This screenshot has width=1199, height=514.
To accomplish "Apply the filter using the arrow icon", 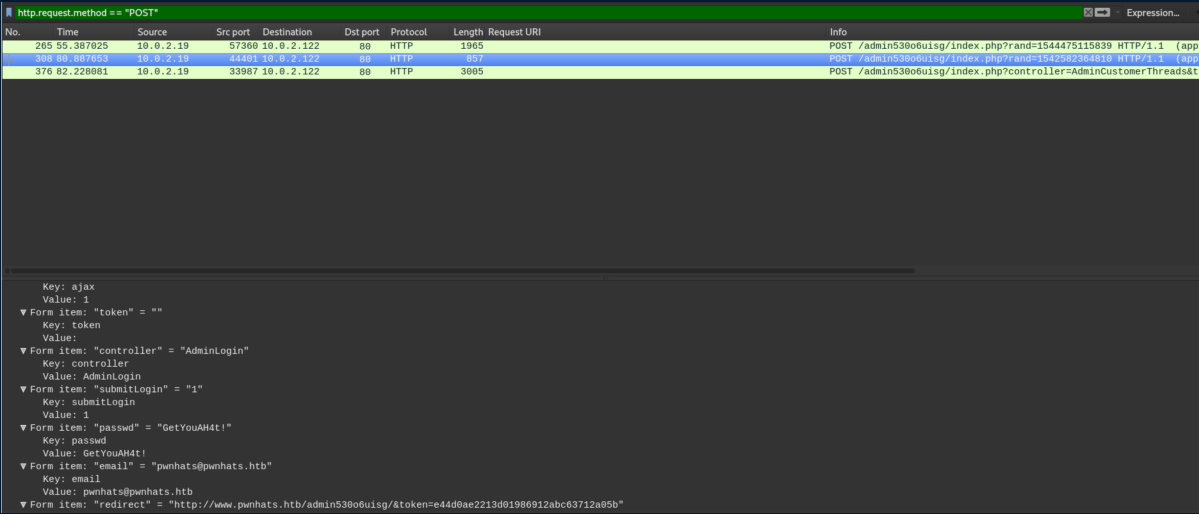I will (1102, 13).
